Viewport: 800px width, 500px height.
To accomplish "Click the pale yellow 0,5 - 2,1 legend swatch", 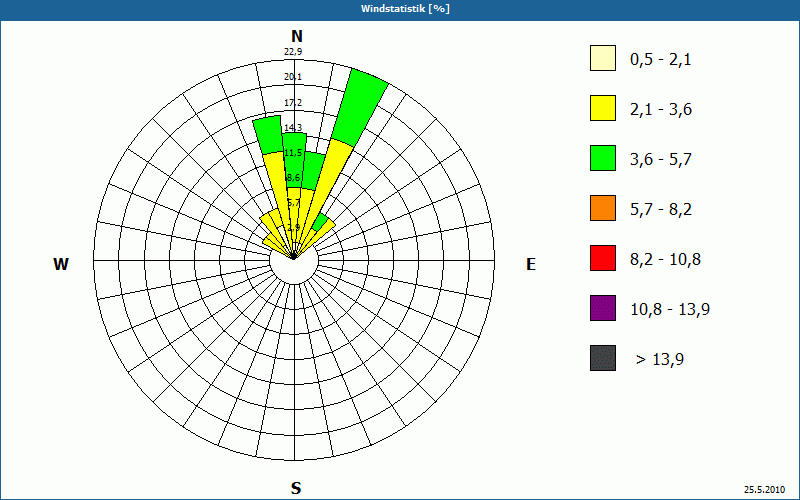I will pos(603,58).
